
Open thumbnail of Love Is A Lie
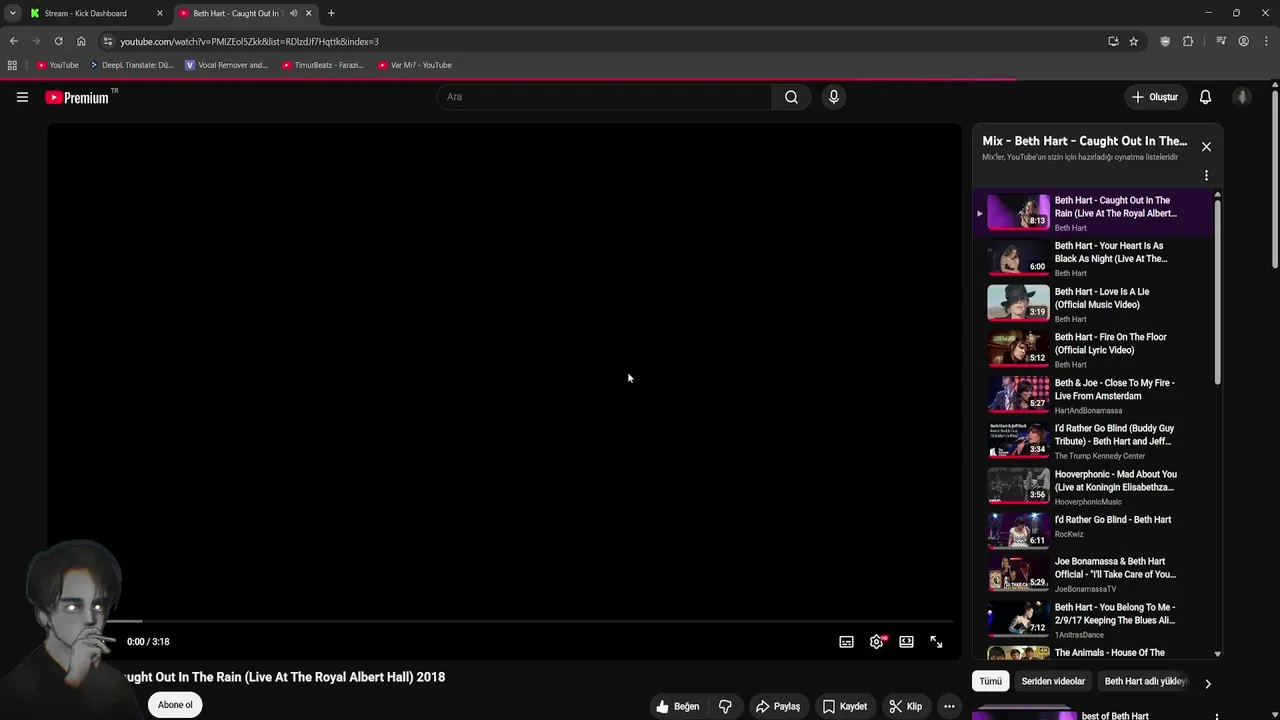1018,303
